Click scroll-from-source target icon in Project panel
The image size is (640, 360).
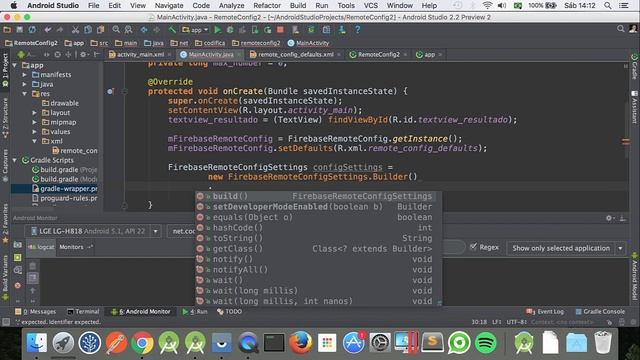(x=58, y=55)
